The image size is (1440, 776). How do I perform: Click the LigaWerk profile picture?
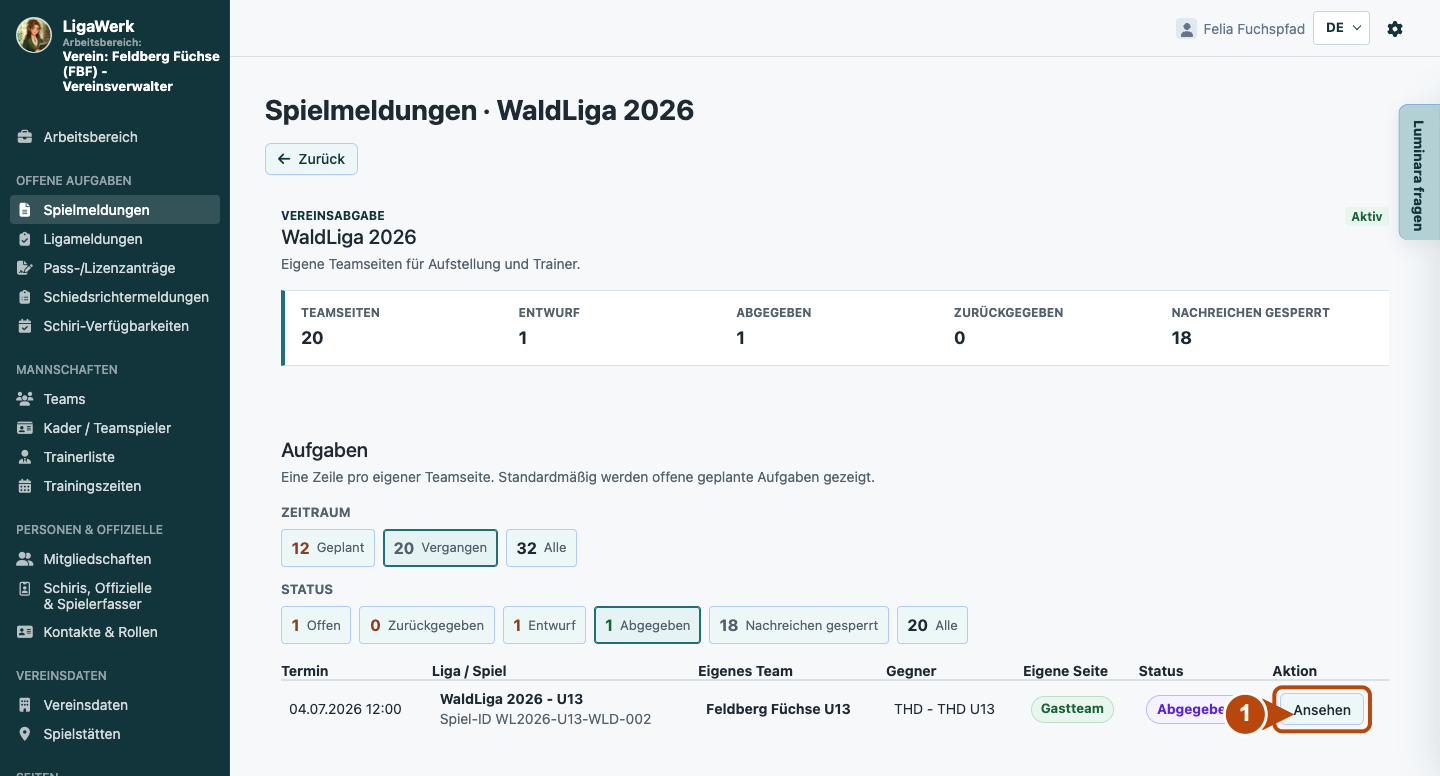pos(34,35)
